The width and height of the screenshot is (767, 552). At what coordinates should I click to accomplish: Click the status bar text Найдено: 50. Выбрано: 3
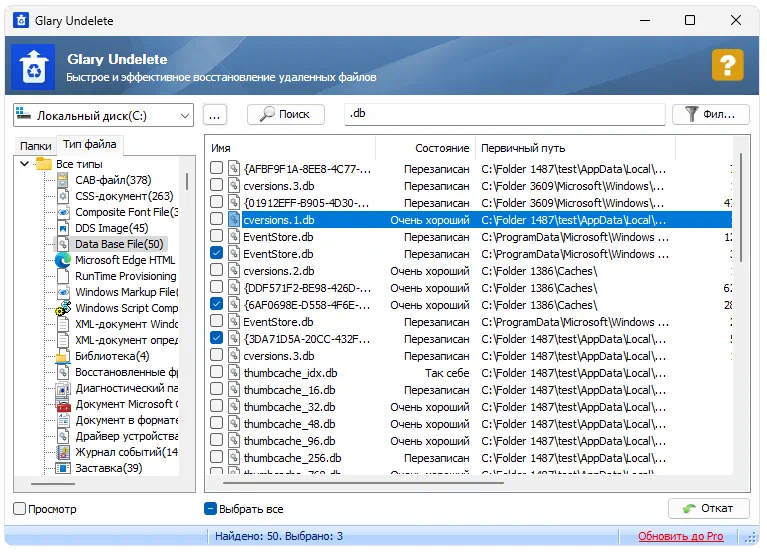(x=279, y=536)
